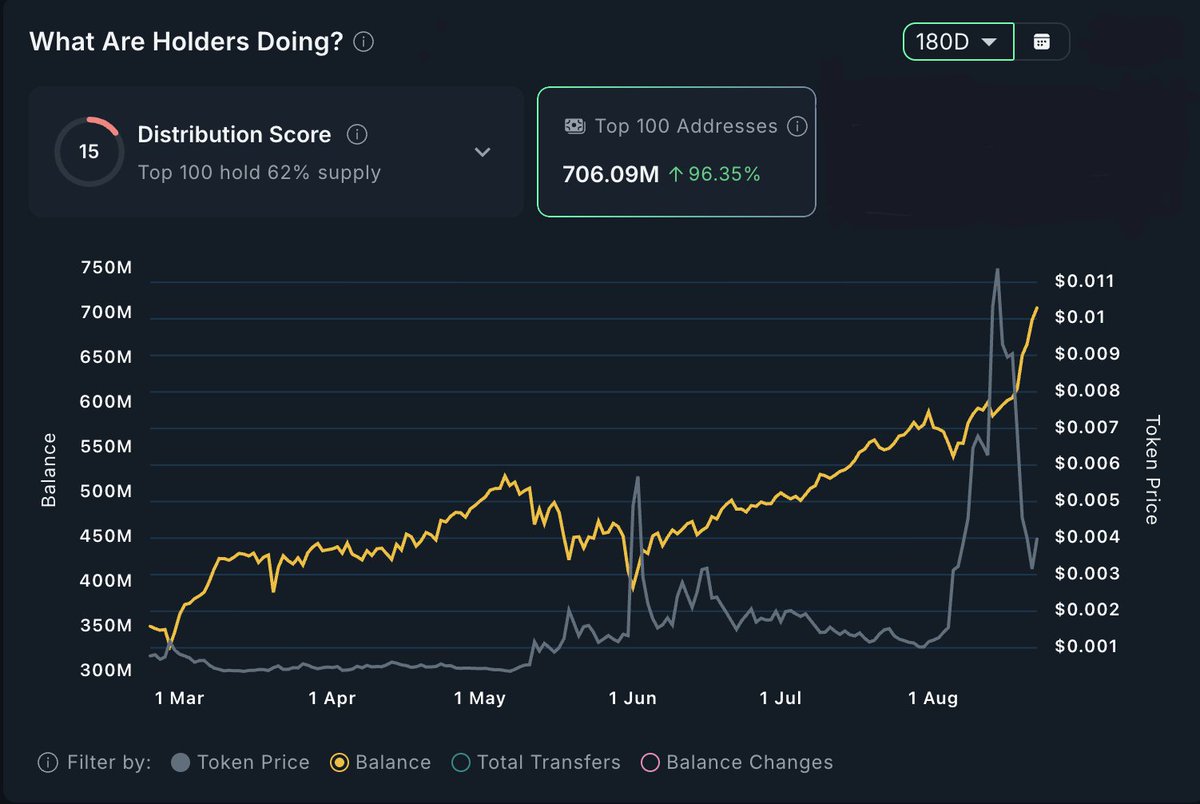Viewport: 1200px width, 804px height.
Task: Click the Token Price axis title
Action: click(1151, 470)
